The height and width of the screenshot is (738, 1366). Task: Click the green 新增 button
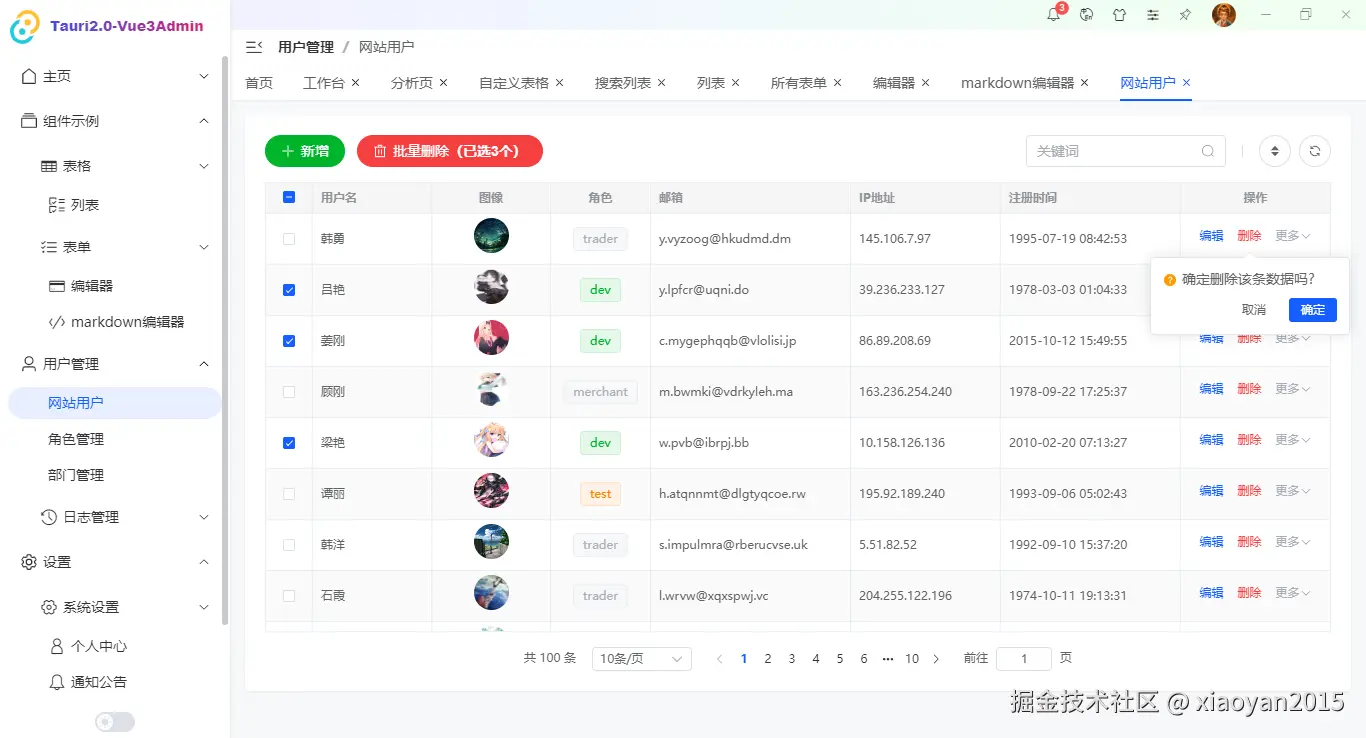(304, 150)
